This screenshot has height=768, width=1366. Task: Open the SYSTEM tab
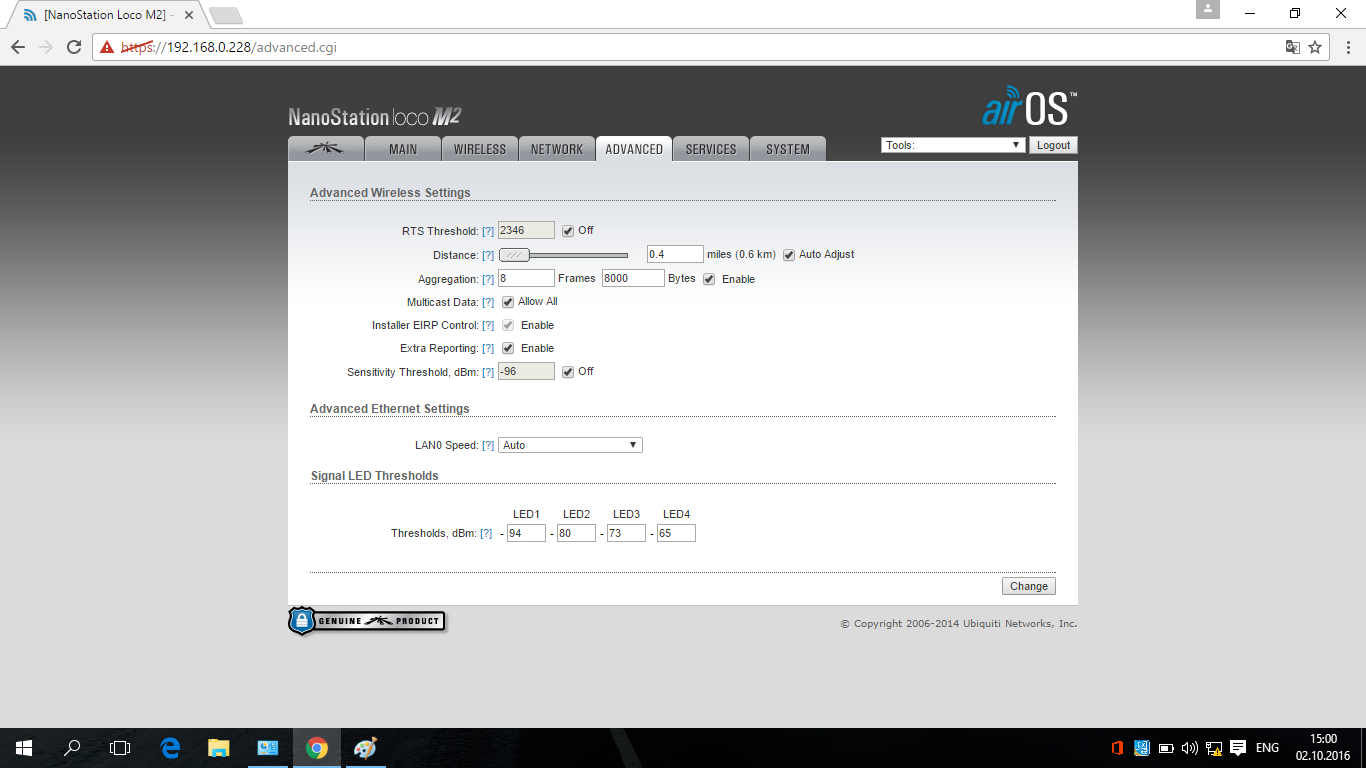tap(788, 149)
